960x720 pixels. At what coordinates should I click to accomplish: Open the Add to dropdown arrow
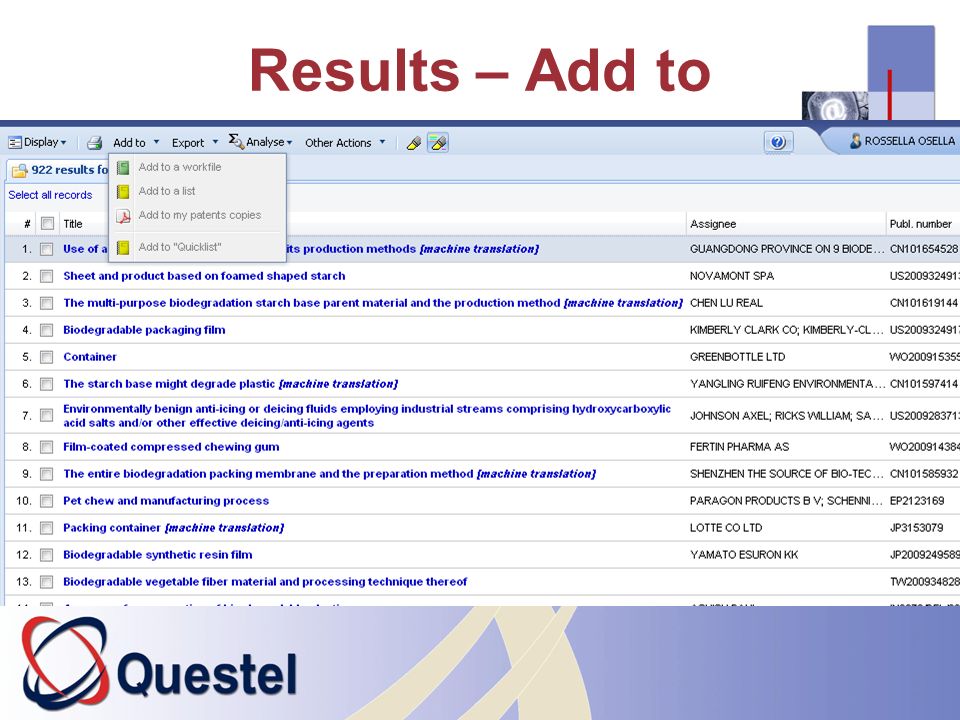156,142
